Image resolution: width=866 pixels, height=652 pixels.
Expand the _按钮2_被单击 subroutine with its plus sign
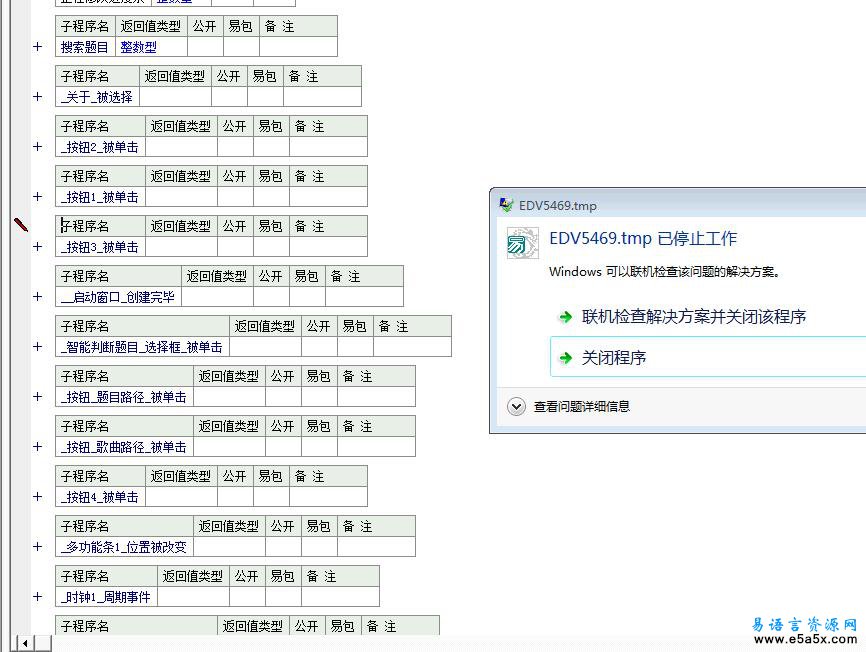[38, 147]
